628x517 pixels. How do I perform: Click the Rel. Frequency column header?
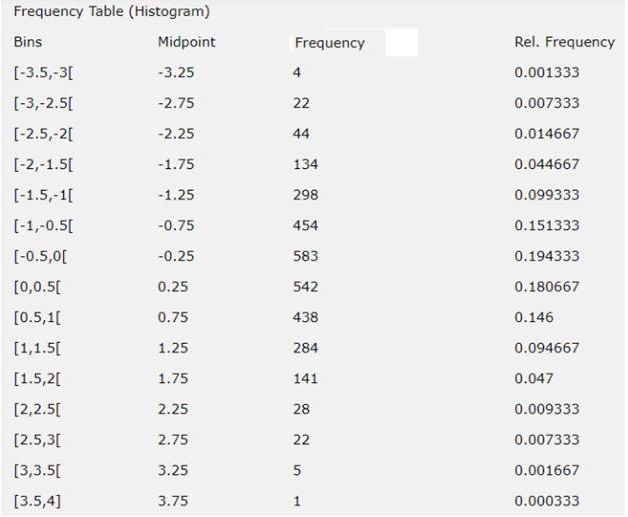click(564, 42)
